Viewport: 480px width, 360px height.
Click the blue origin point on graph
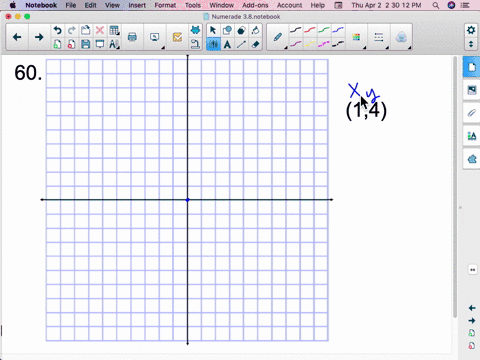188,200
